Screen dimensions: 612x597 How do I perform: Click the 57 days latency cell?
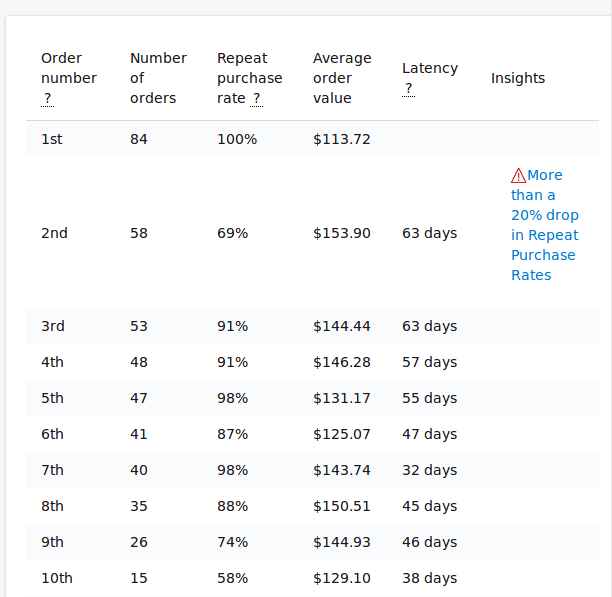pyautogui.click(x=429, y=362)
